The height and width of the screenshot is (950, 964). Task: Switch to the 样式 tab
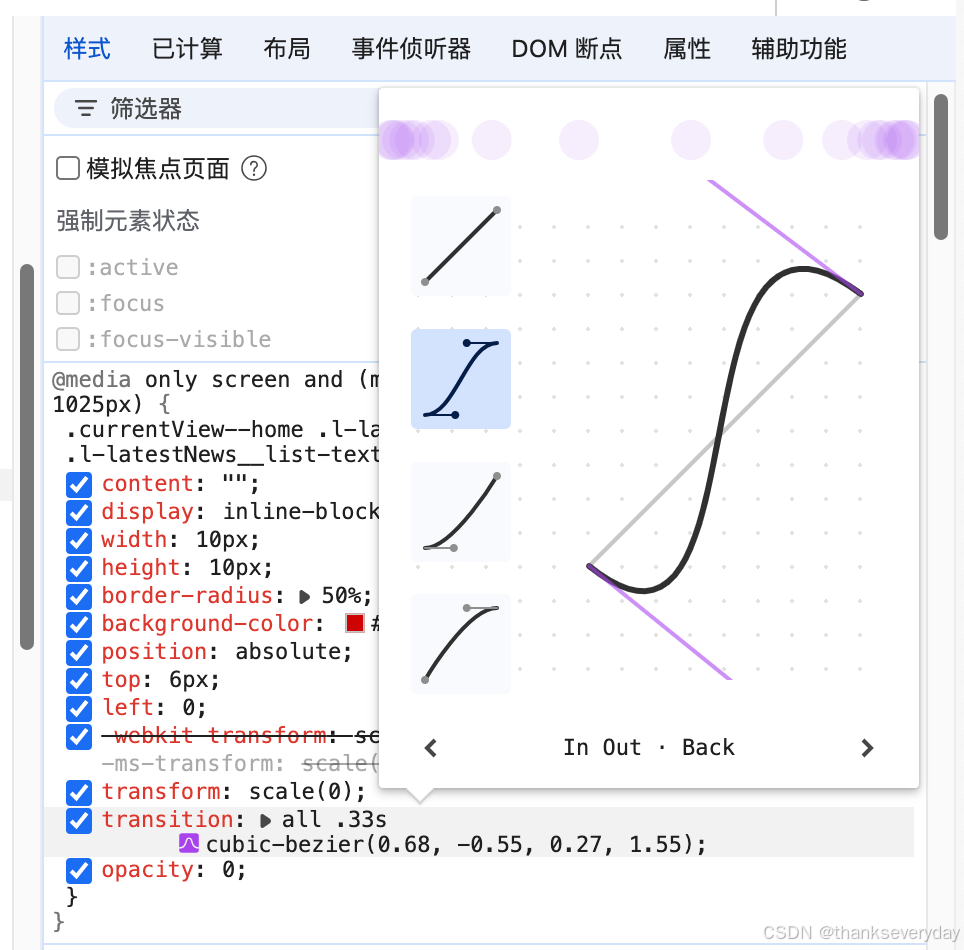(87, 49)
